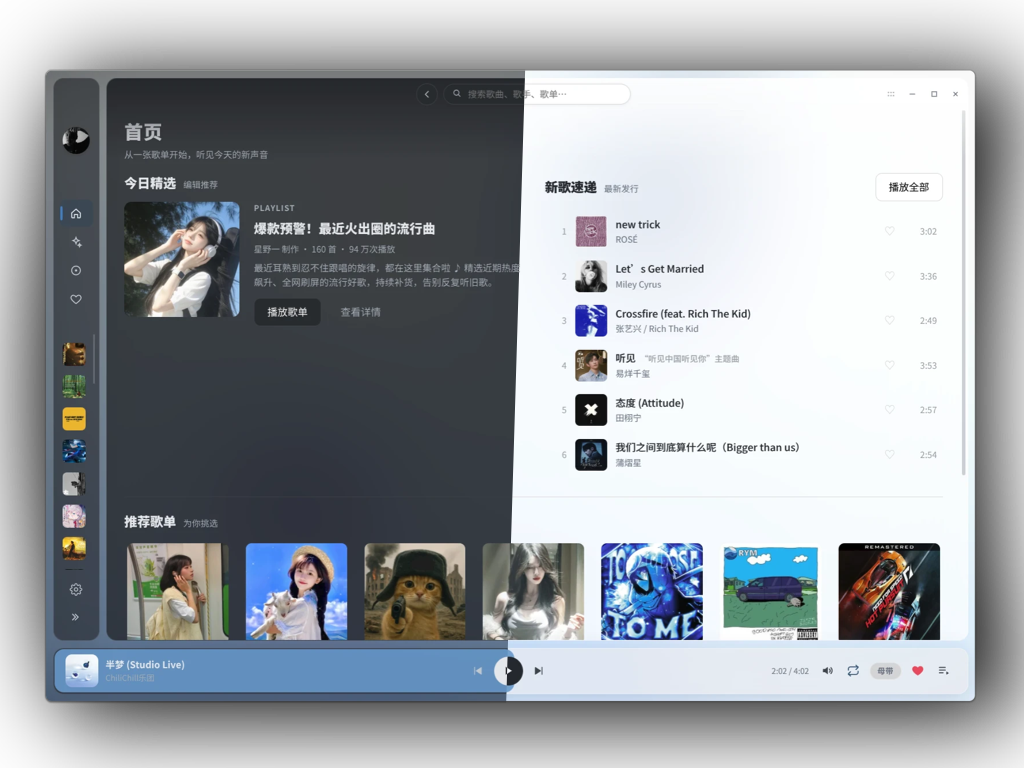This screenshot has height=768, width=1024.
Task: Click the main content vertical scrollbar
Action: [963, 293]
